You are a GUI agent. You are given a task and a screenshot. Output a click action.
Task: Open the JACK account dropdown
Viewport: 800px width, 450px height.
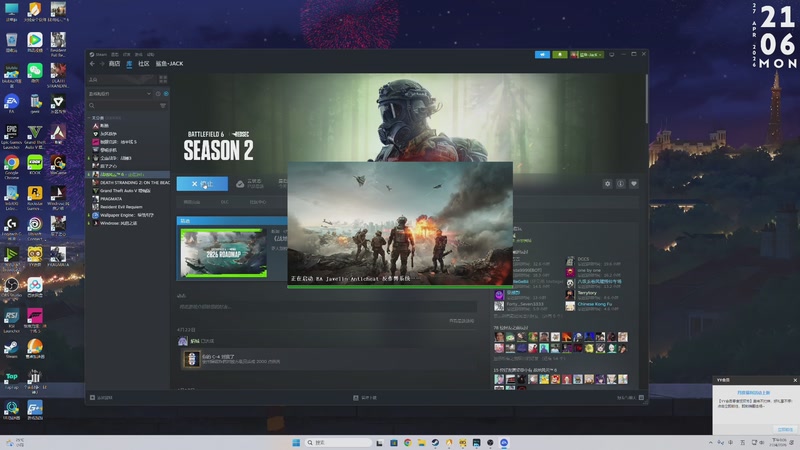pyautogui.click(x=587, y=55)
